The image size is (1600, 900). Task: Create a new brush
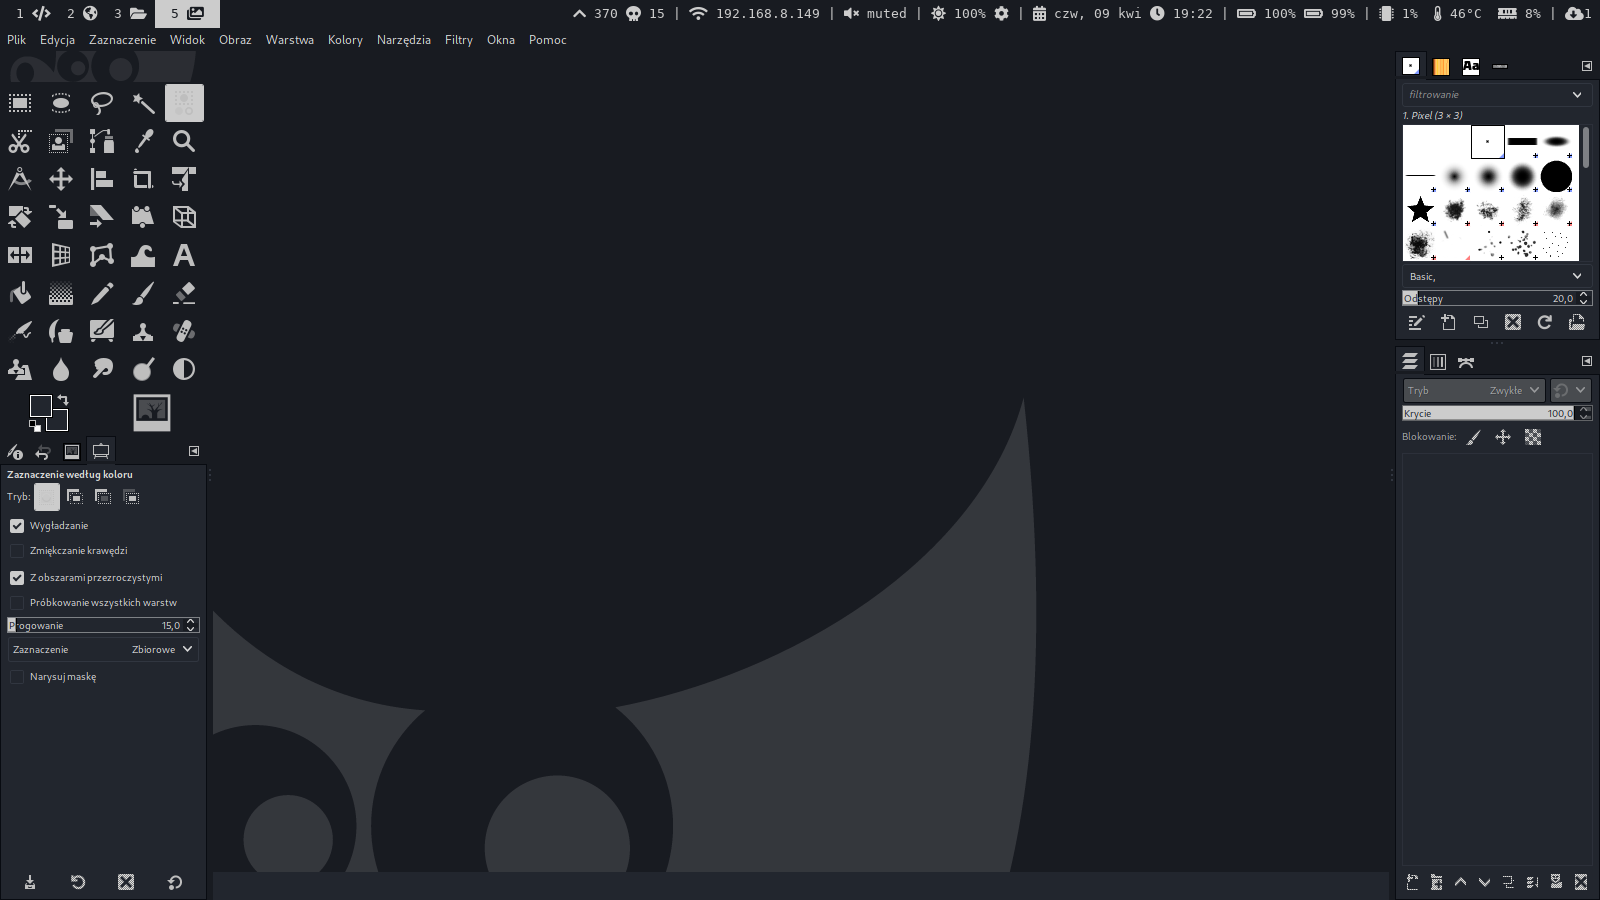(1448, 322)
